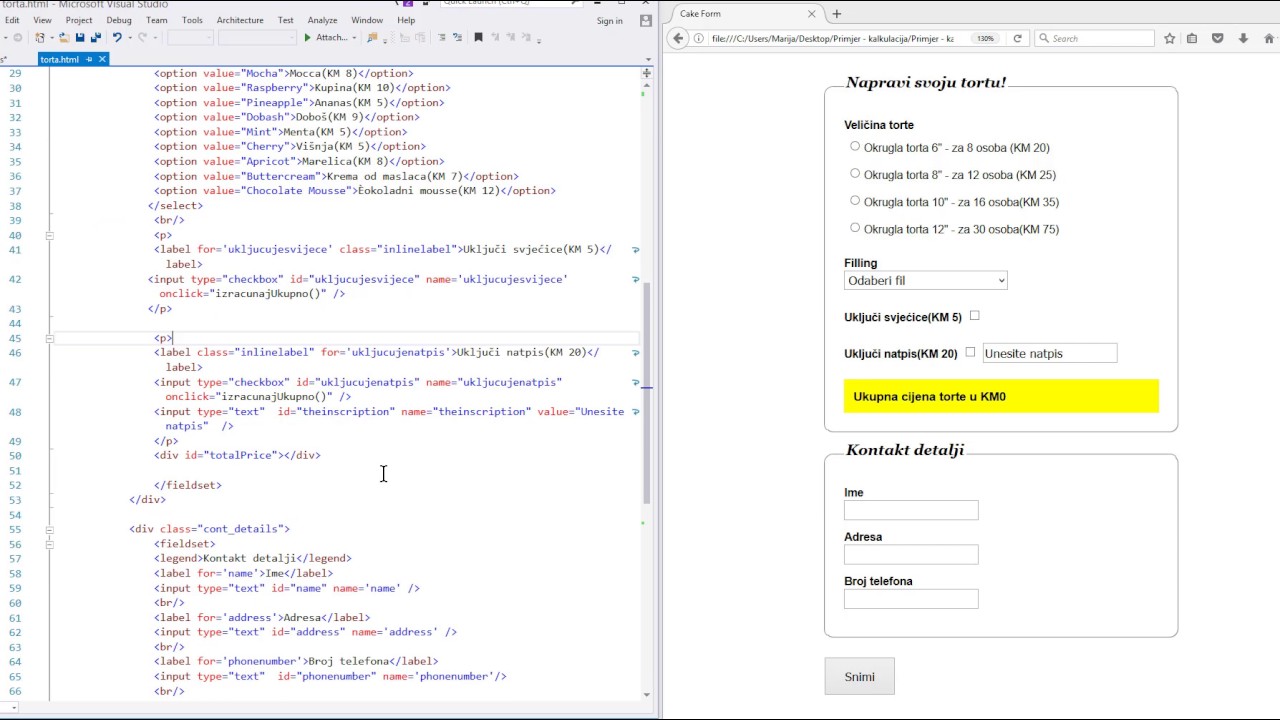Click the account icon next to Sign in
The height and width of the screenshot is (720, 1280).
click(646, 20)
